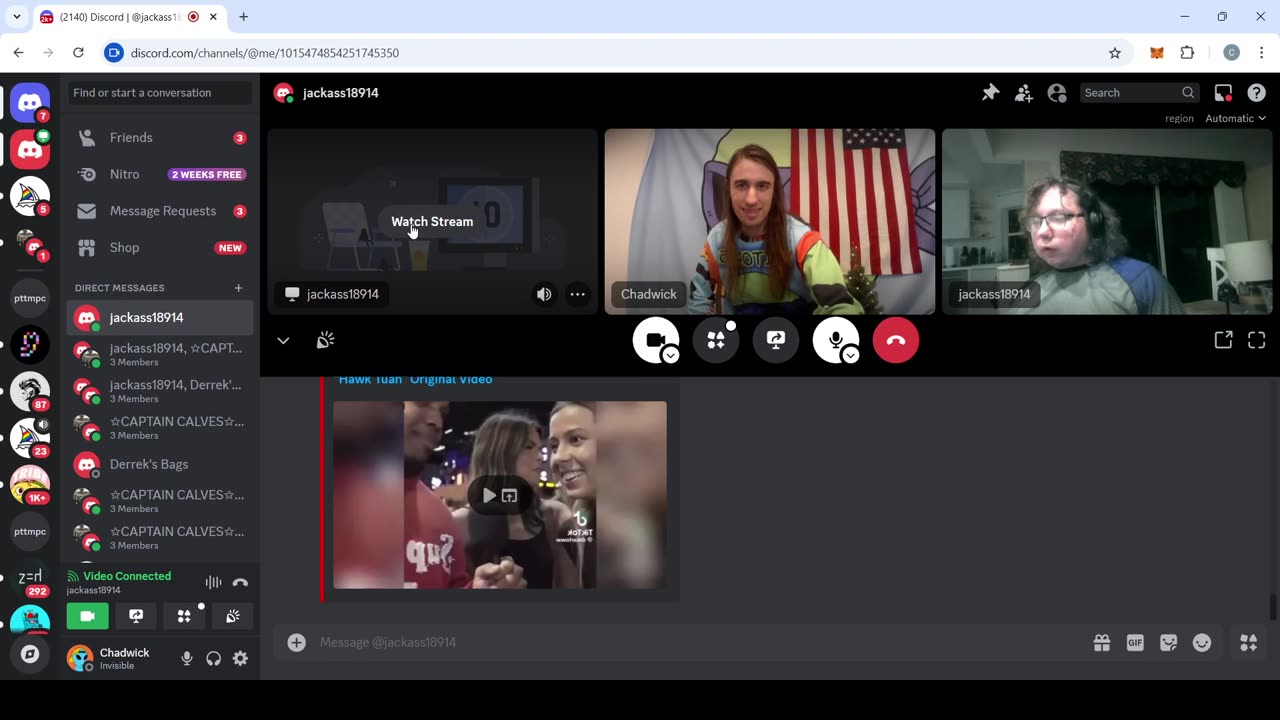Open the browser extensions puzzle icon
Image resolution: width=1280 pixels, height=720 pixels.
coord(1187,53)
